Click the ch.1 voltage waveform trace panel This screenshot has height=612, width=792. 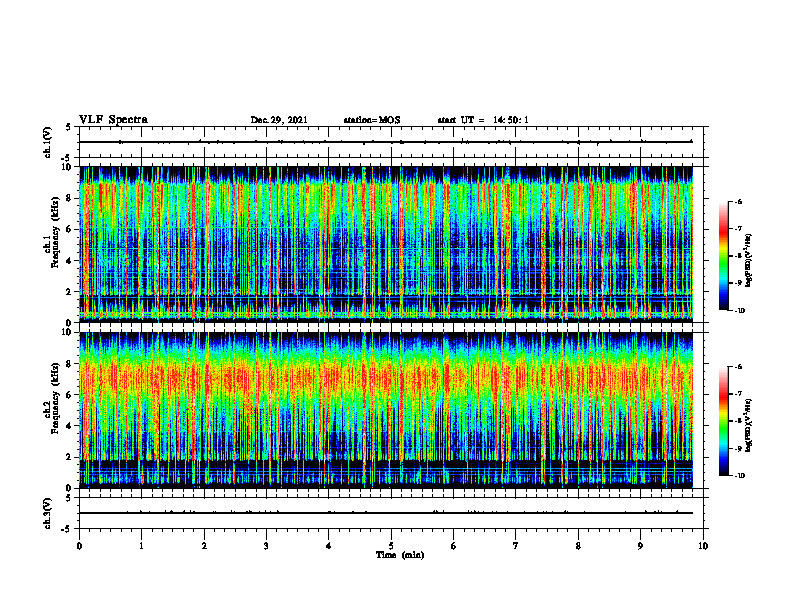point(393,142)
